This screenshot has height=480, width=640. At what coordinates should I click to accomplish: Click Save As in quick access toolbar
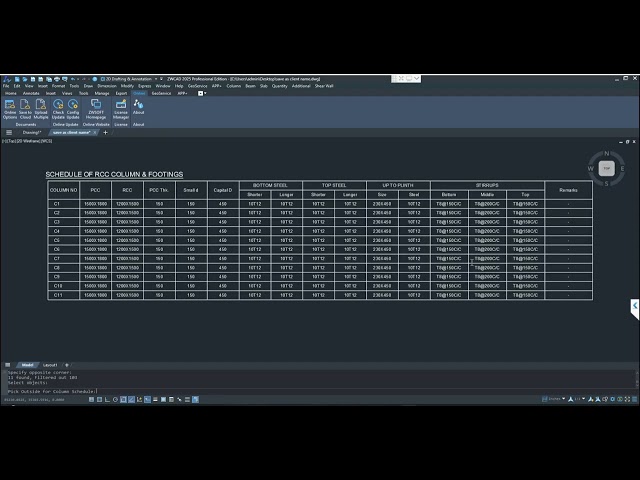40,79
